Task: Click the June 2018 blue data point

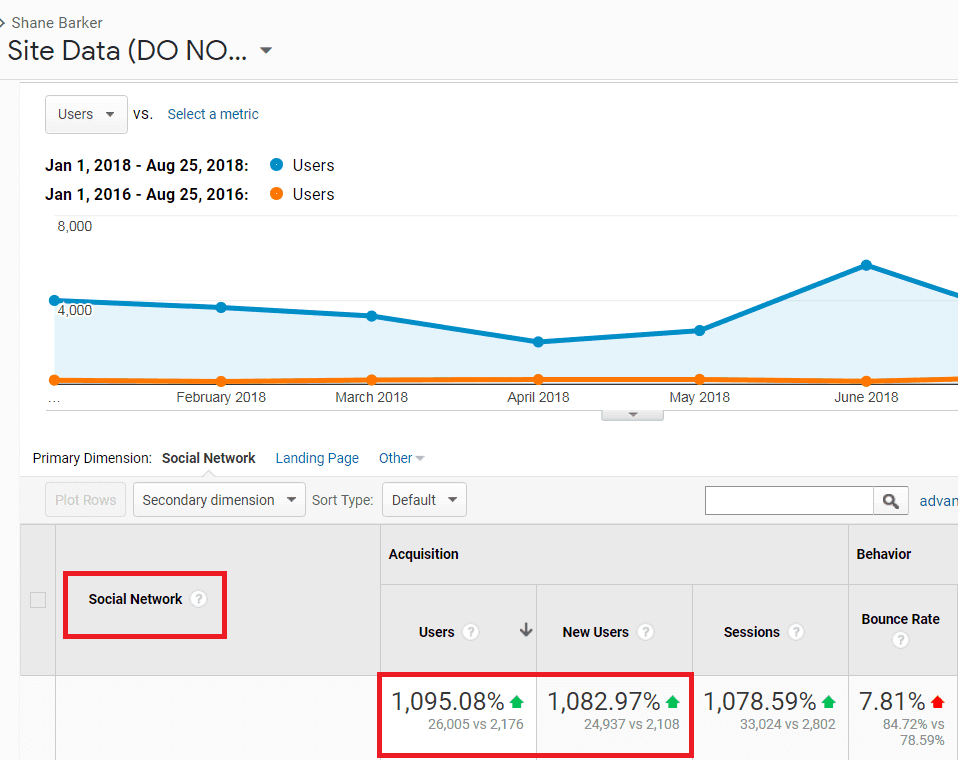Action: click(x=866, y=265)
